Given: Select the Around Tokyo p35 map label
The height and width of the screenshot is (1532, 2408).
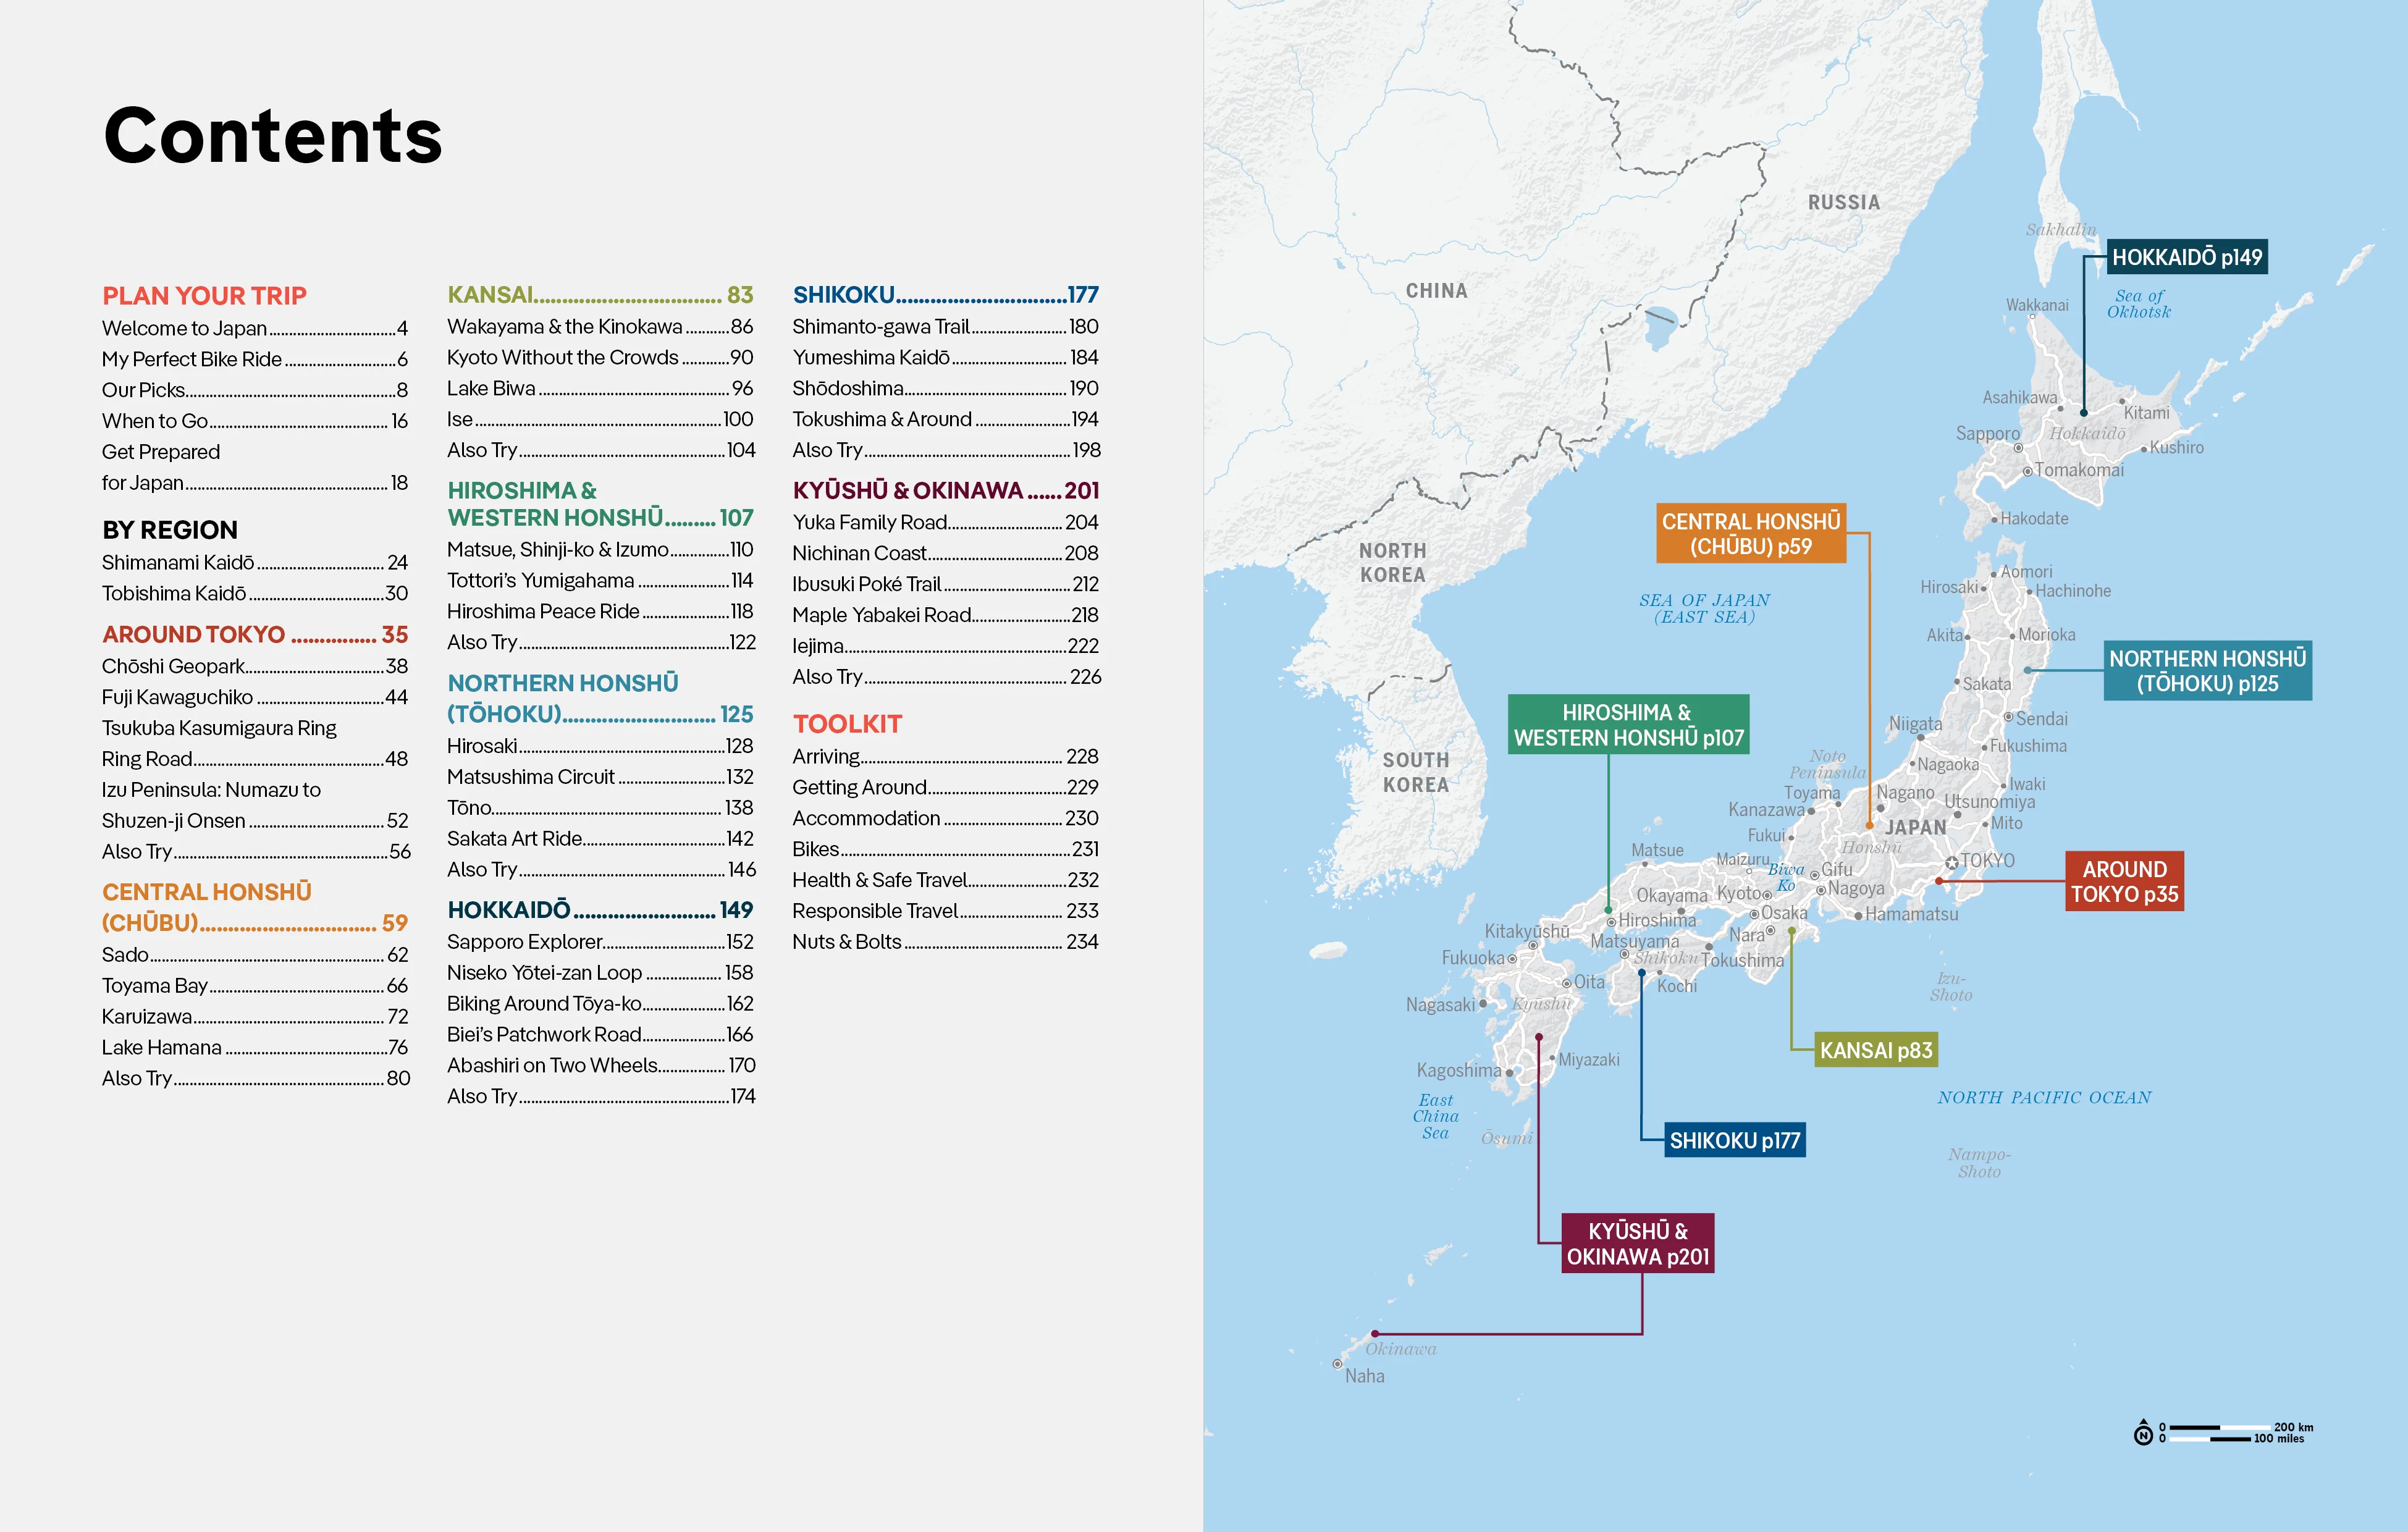Looking at the screenshot, I should point(2124,881).
